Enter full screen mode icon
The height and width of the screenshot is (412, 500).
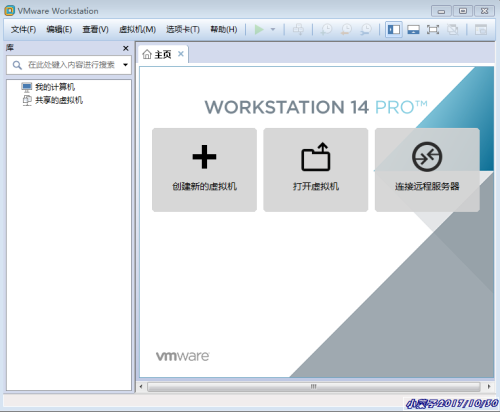point(433,30)
